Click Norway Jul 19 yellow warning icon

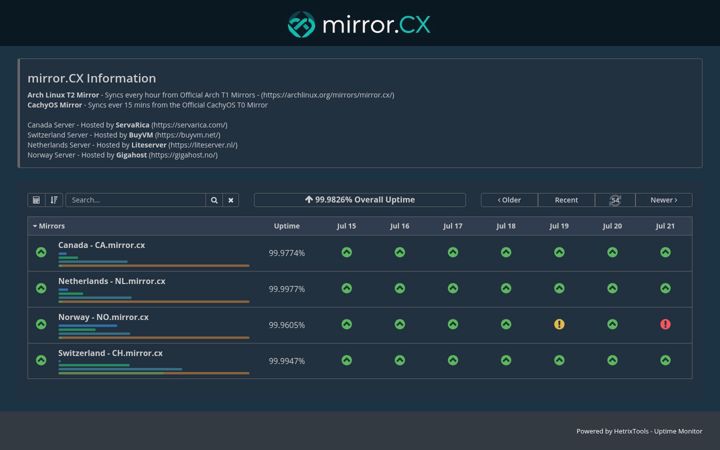coord(559,324)
